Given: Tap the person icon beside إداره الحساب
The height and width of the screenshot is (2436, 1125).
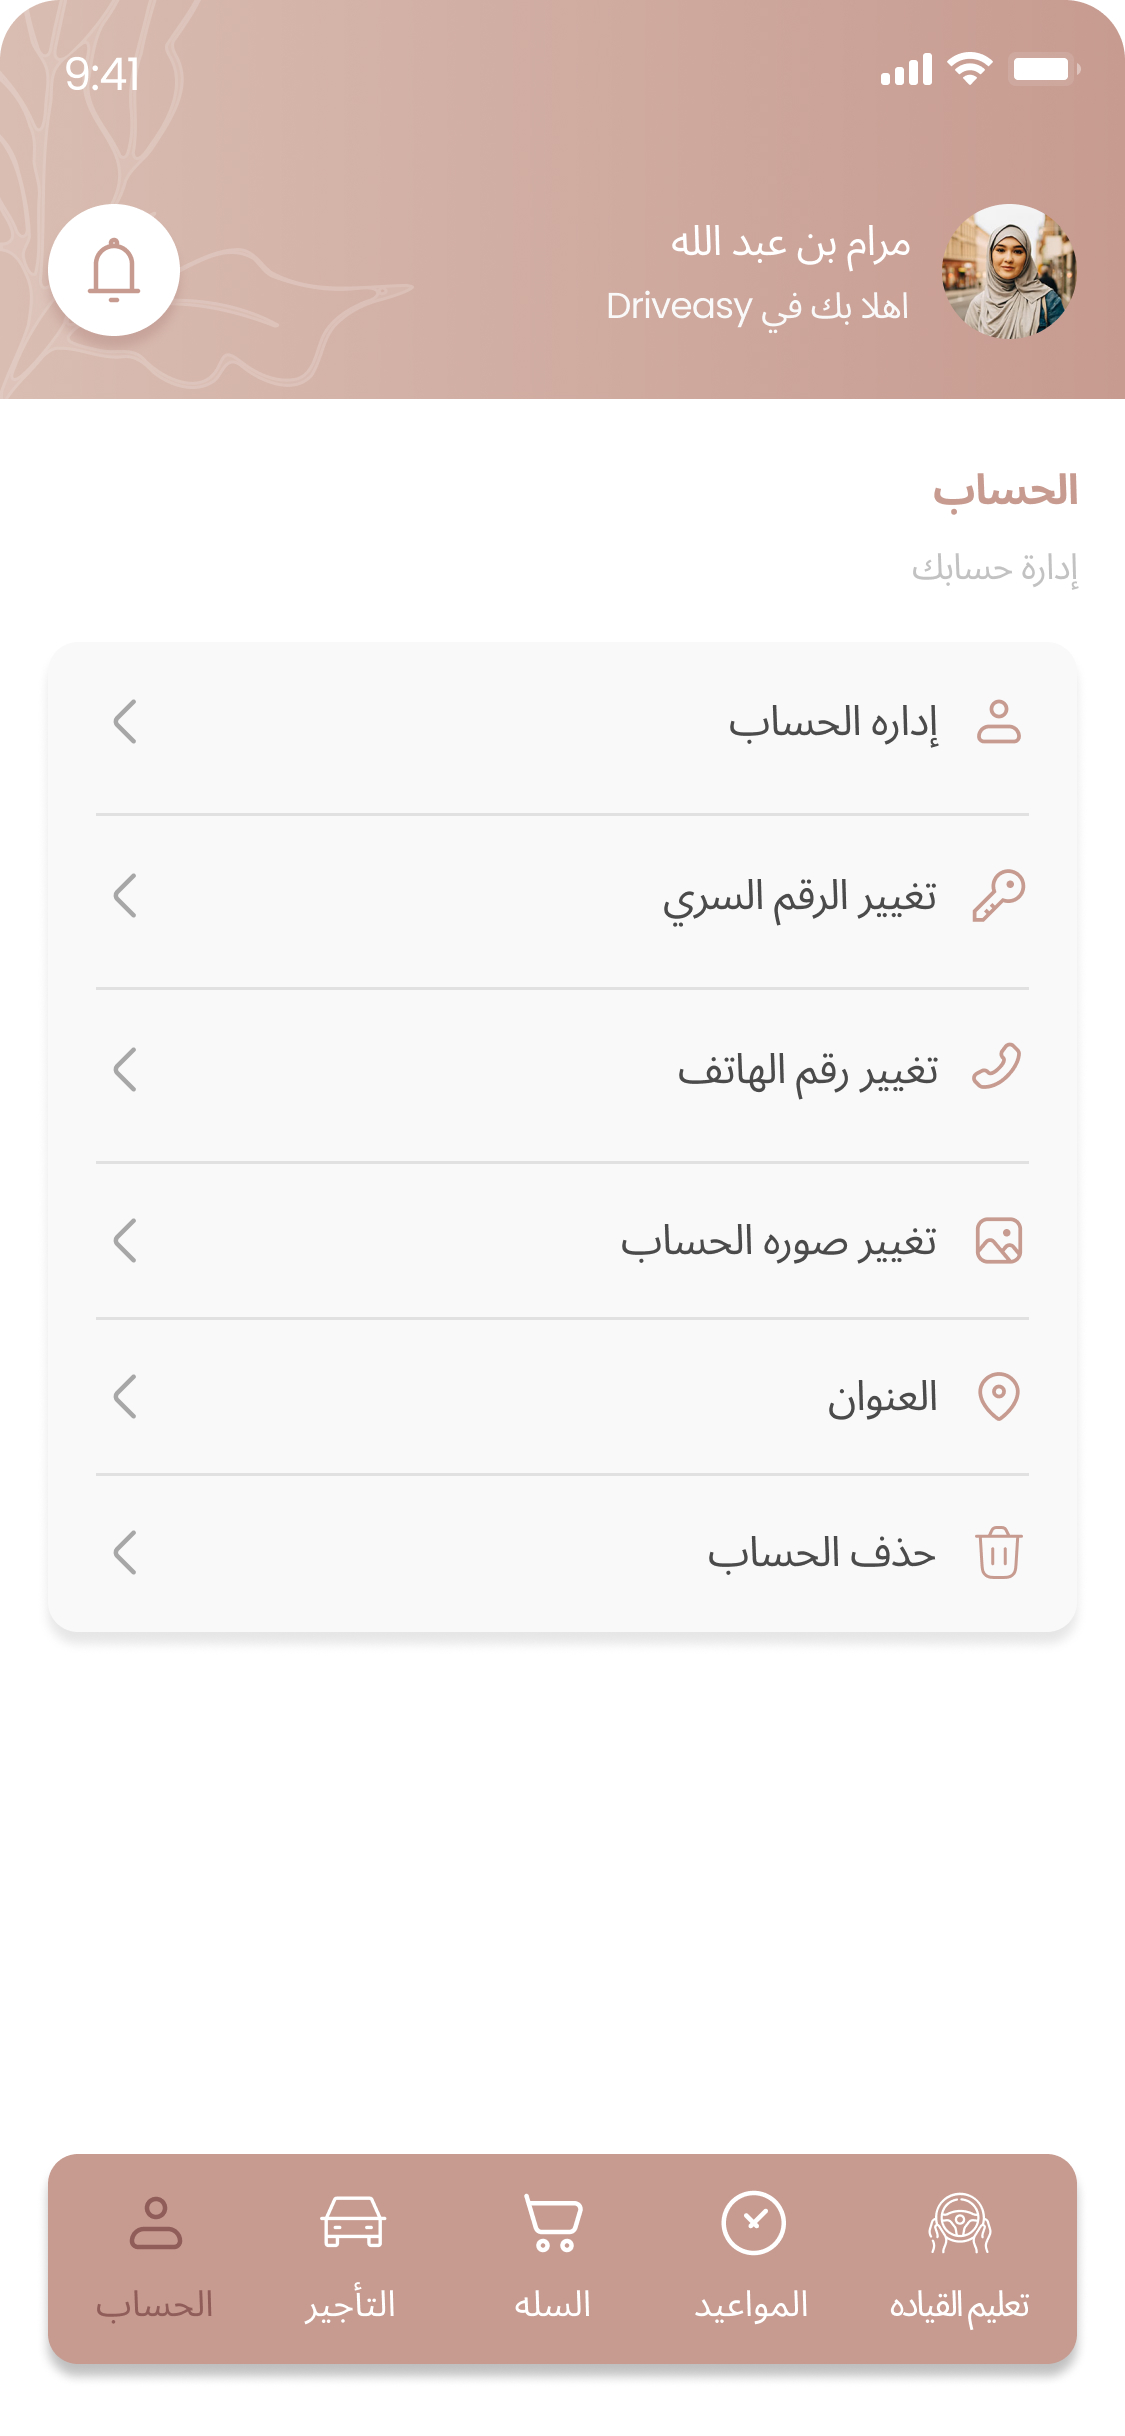Looking at the screenshot, I should (x=998, y=722).
